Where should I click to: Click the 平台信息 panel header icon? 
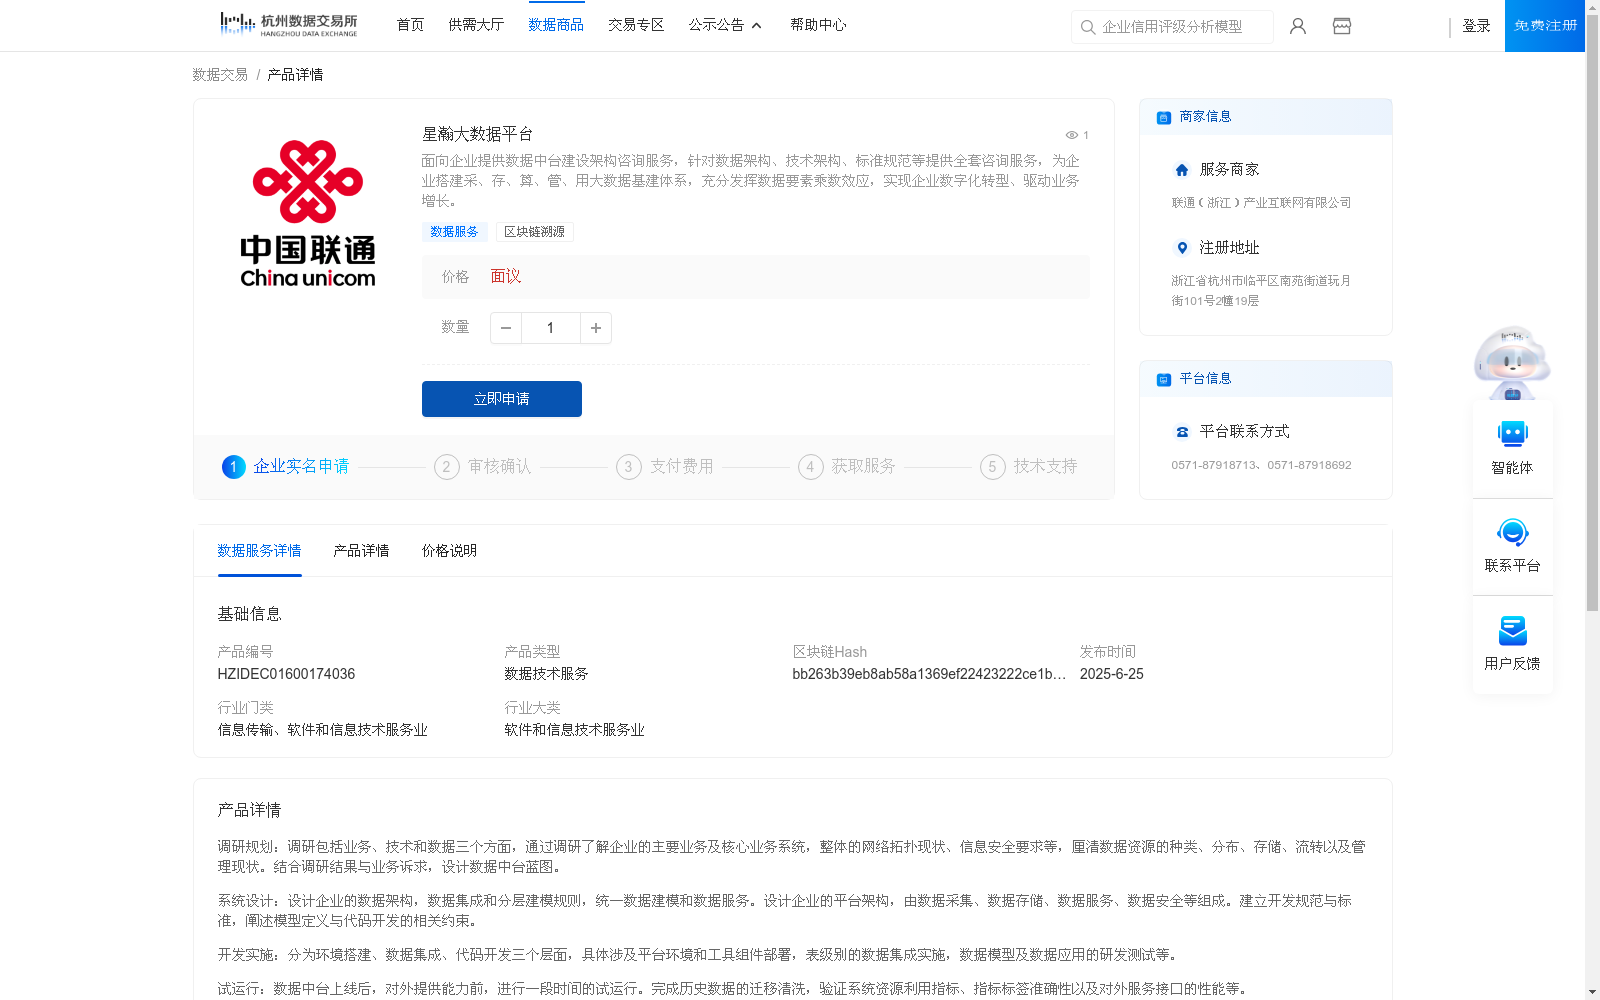click(x=1164, y=380)
